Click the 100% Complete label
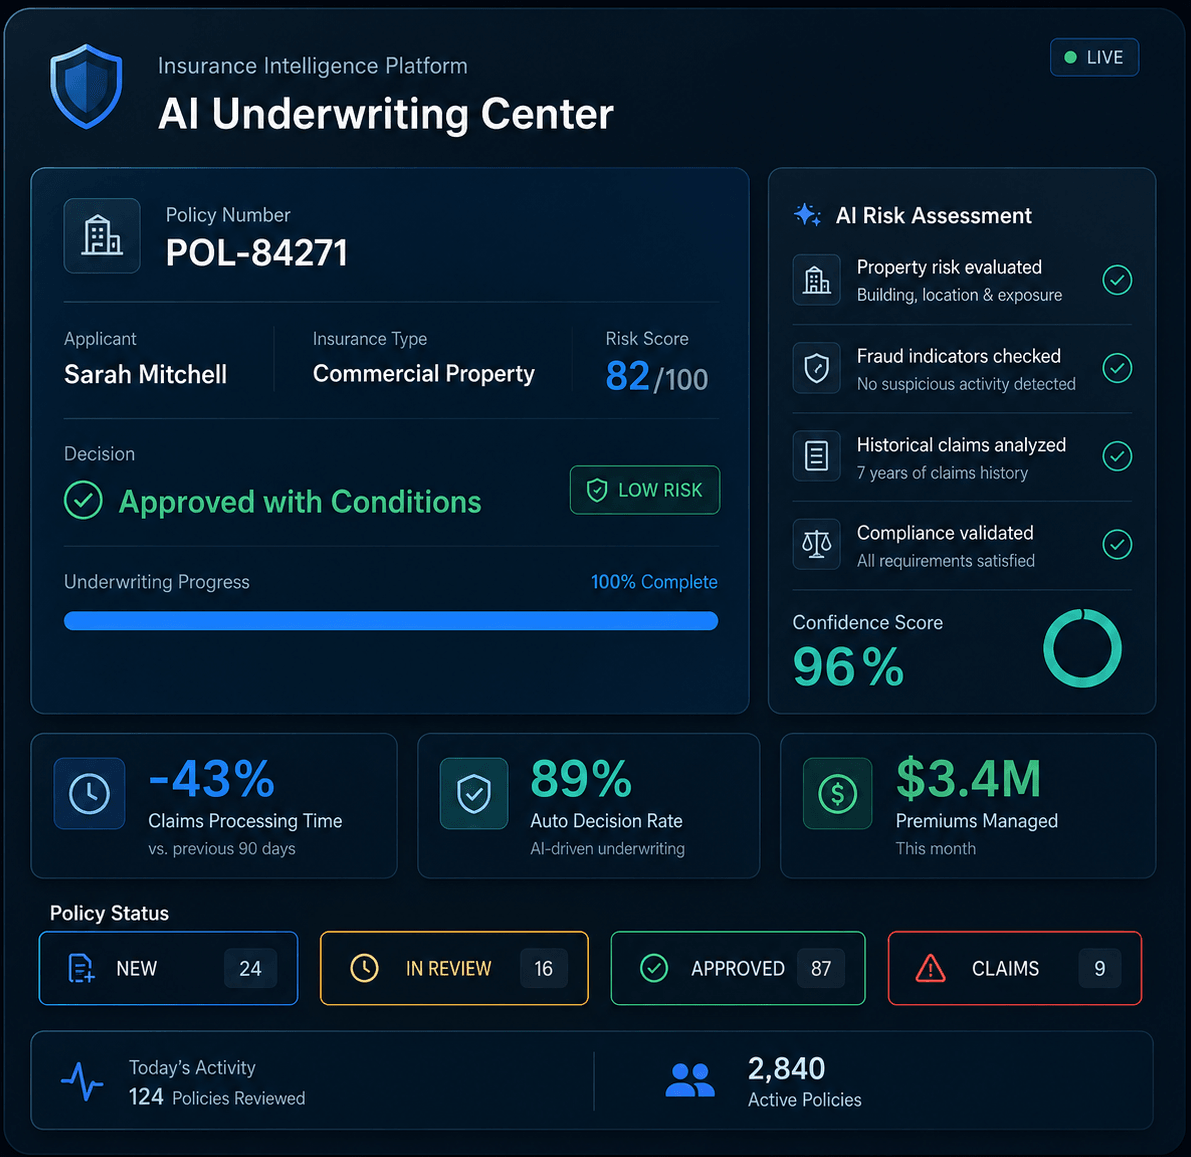 click(x=654, y=582)
